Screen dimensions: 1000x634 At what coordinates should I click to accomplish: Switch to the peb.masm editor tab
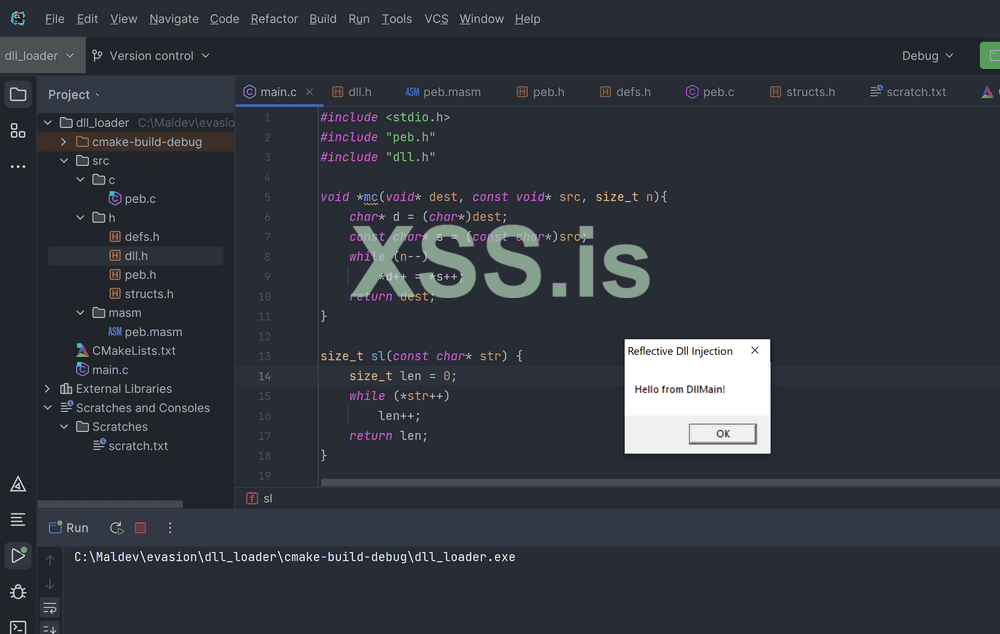(442, 92)
